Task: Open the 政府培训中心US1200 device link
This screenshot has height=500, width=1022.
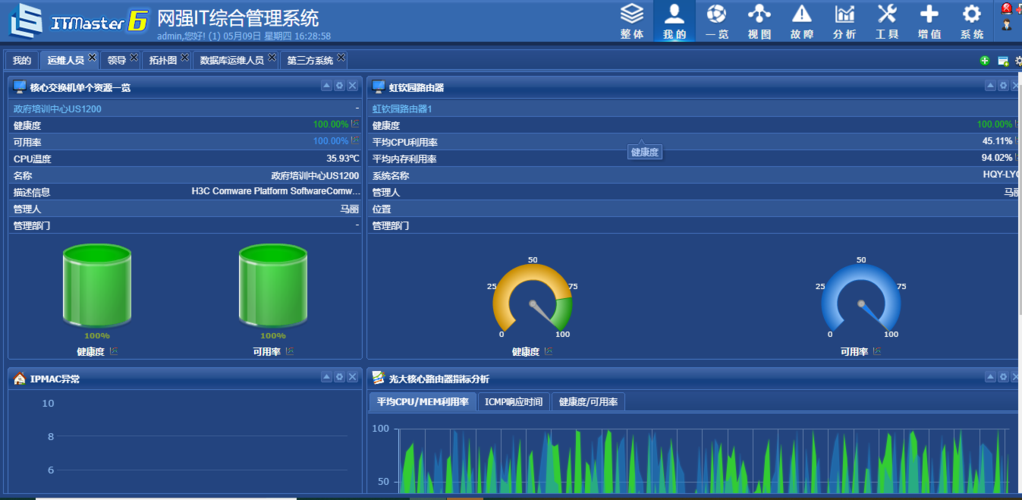Action: click(x=57, y=109)
